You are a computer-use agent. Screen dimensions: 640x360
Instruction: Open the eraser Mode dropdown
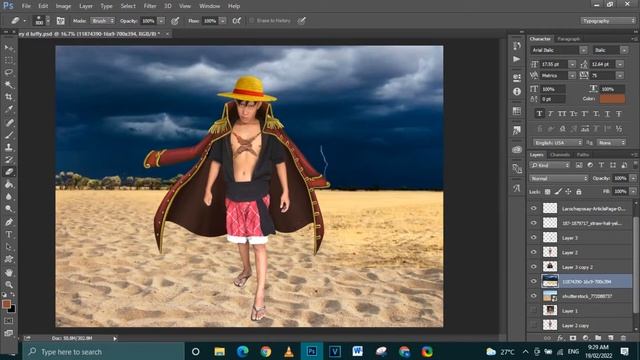102,21
